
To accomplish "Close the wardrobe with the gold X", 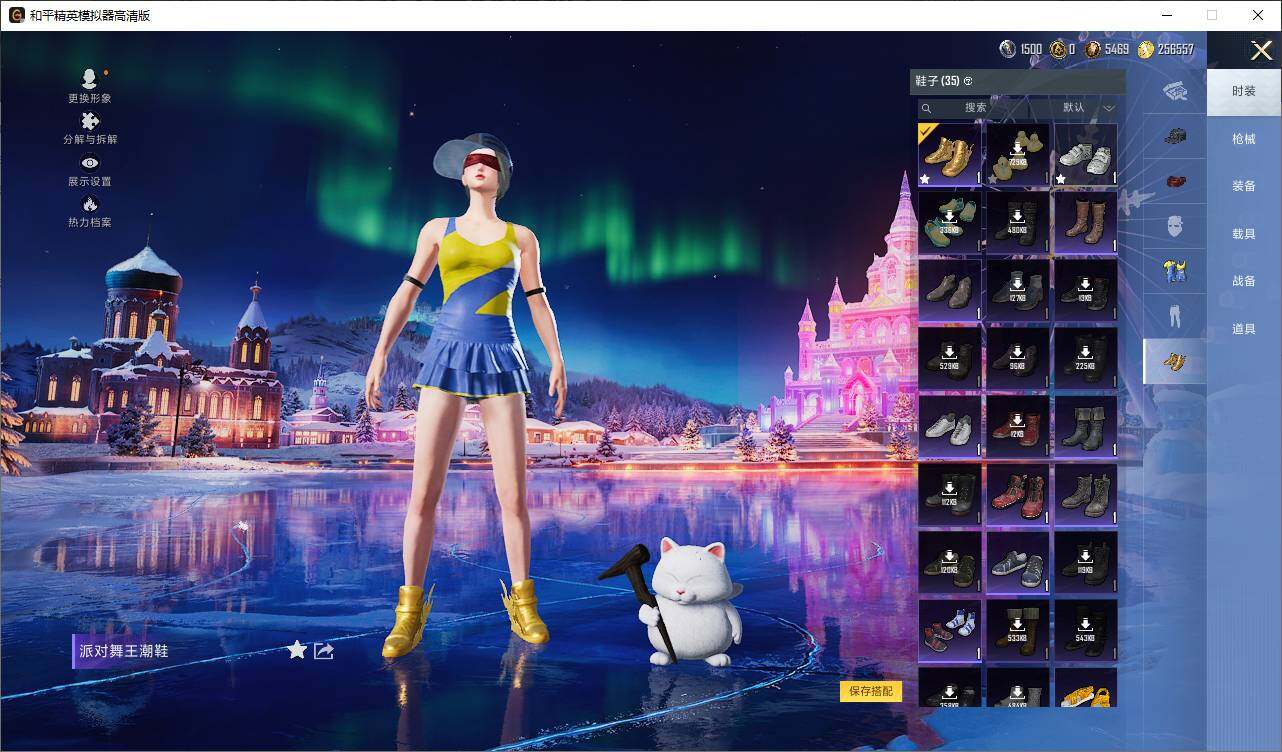I will pyautogui.click(x=1262, y=50).
